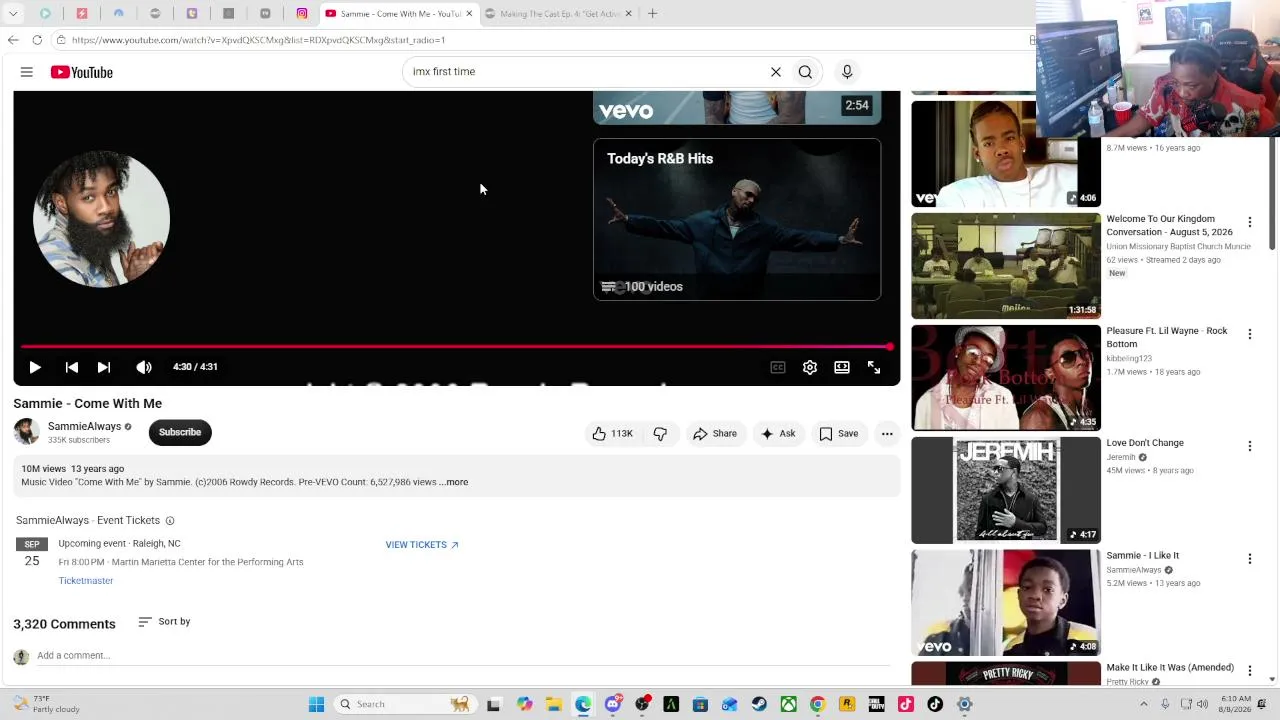Open Google Chrome from taskbar

coord(818,704)
